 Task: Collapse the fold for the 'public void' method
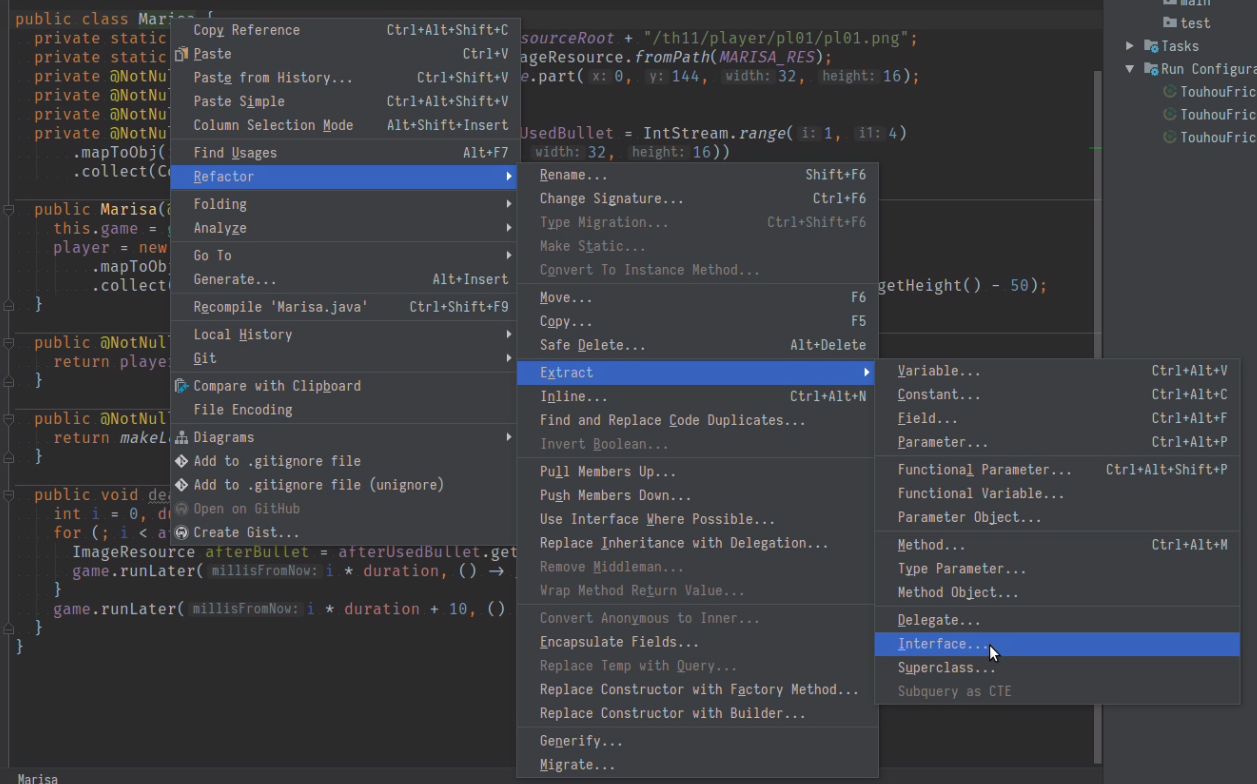pos(8,495)
